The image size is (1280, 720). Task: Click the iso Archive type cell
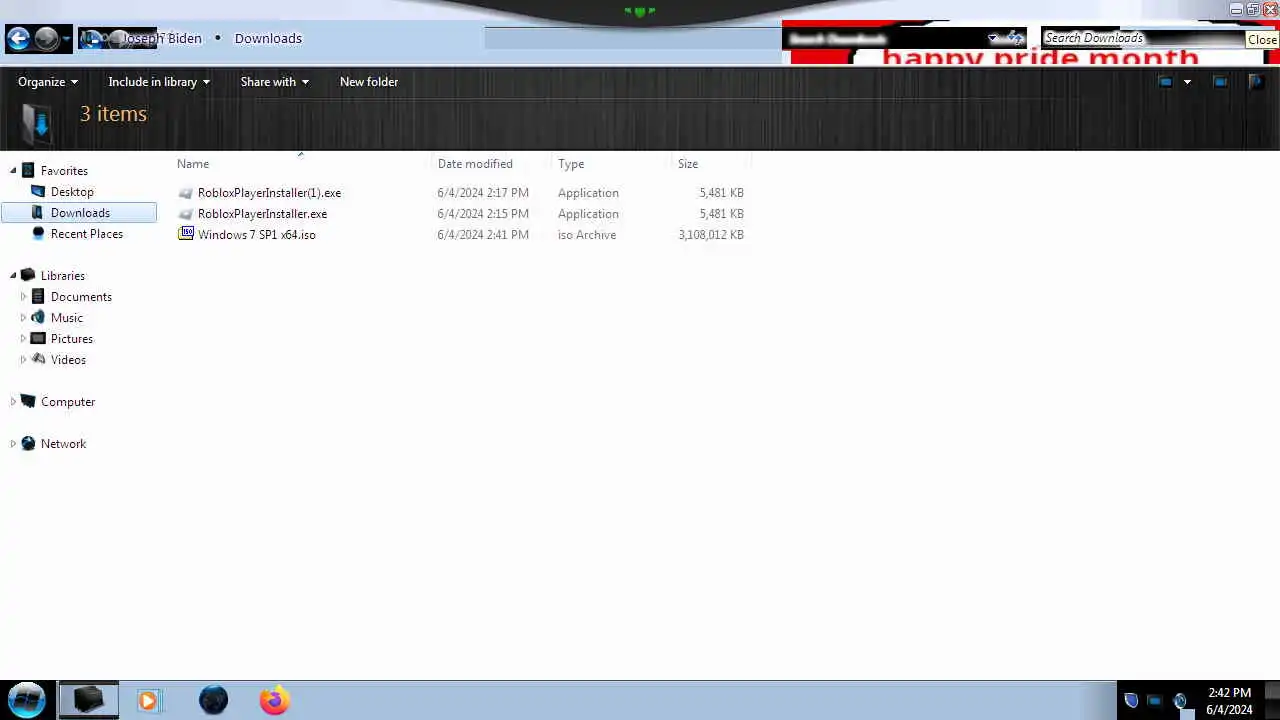pyautogui.click(x=587, y=235)
